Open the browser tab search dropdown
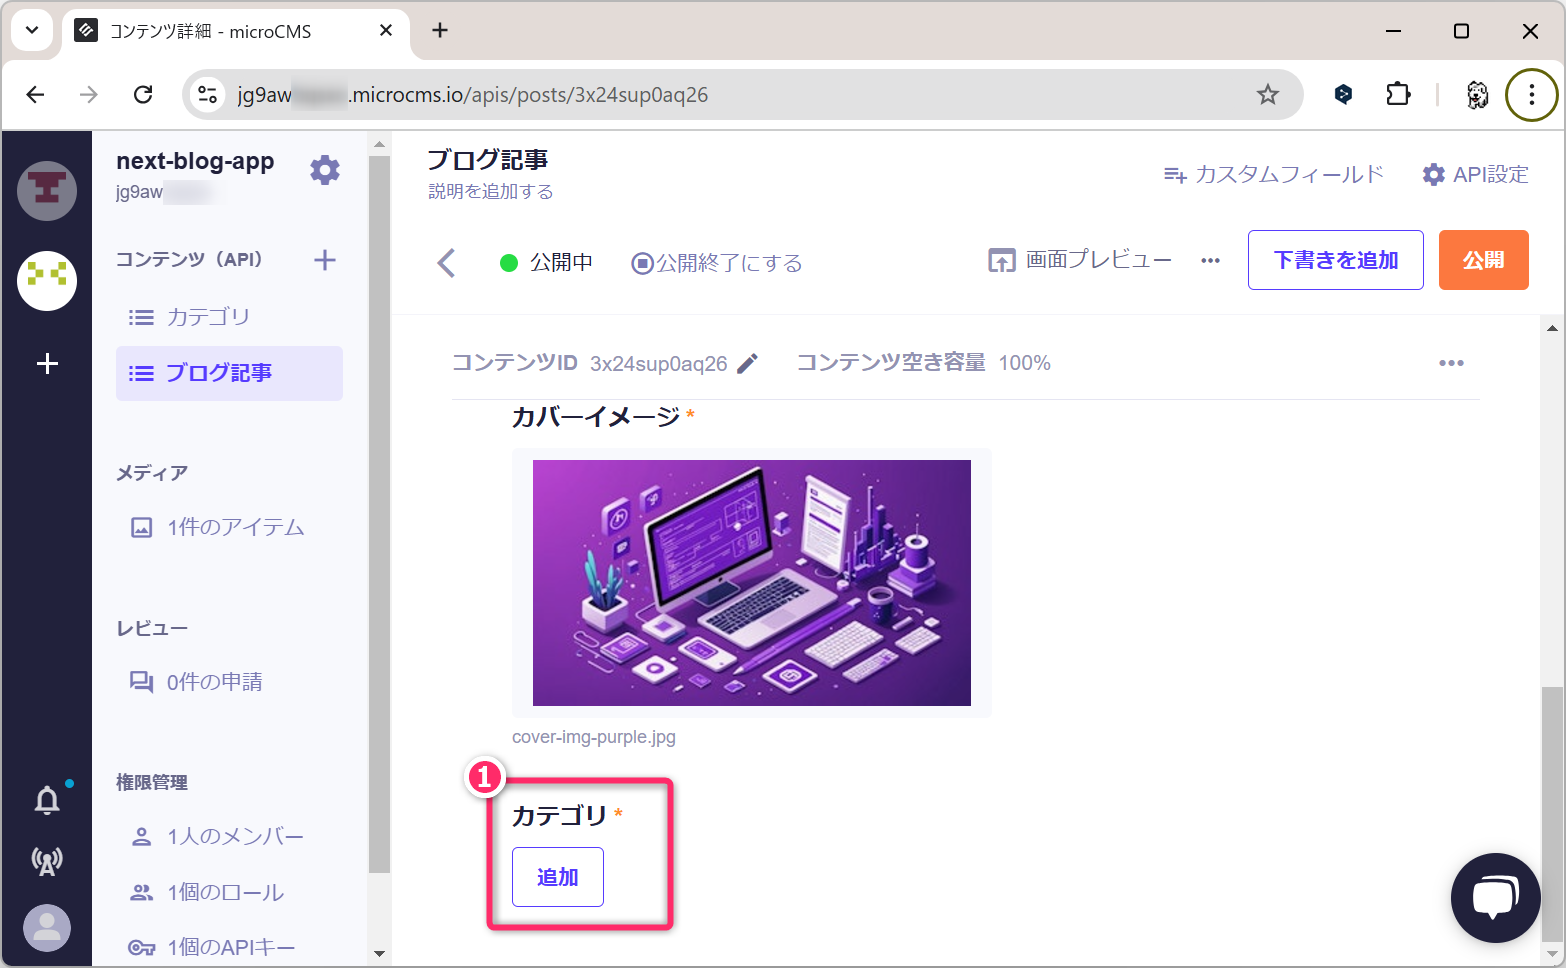The height and width of the screenshot is (968, 1566). coord(32,31)
